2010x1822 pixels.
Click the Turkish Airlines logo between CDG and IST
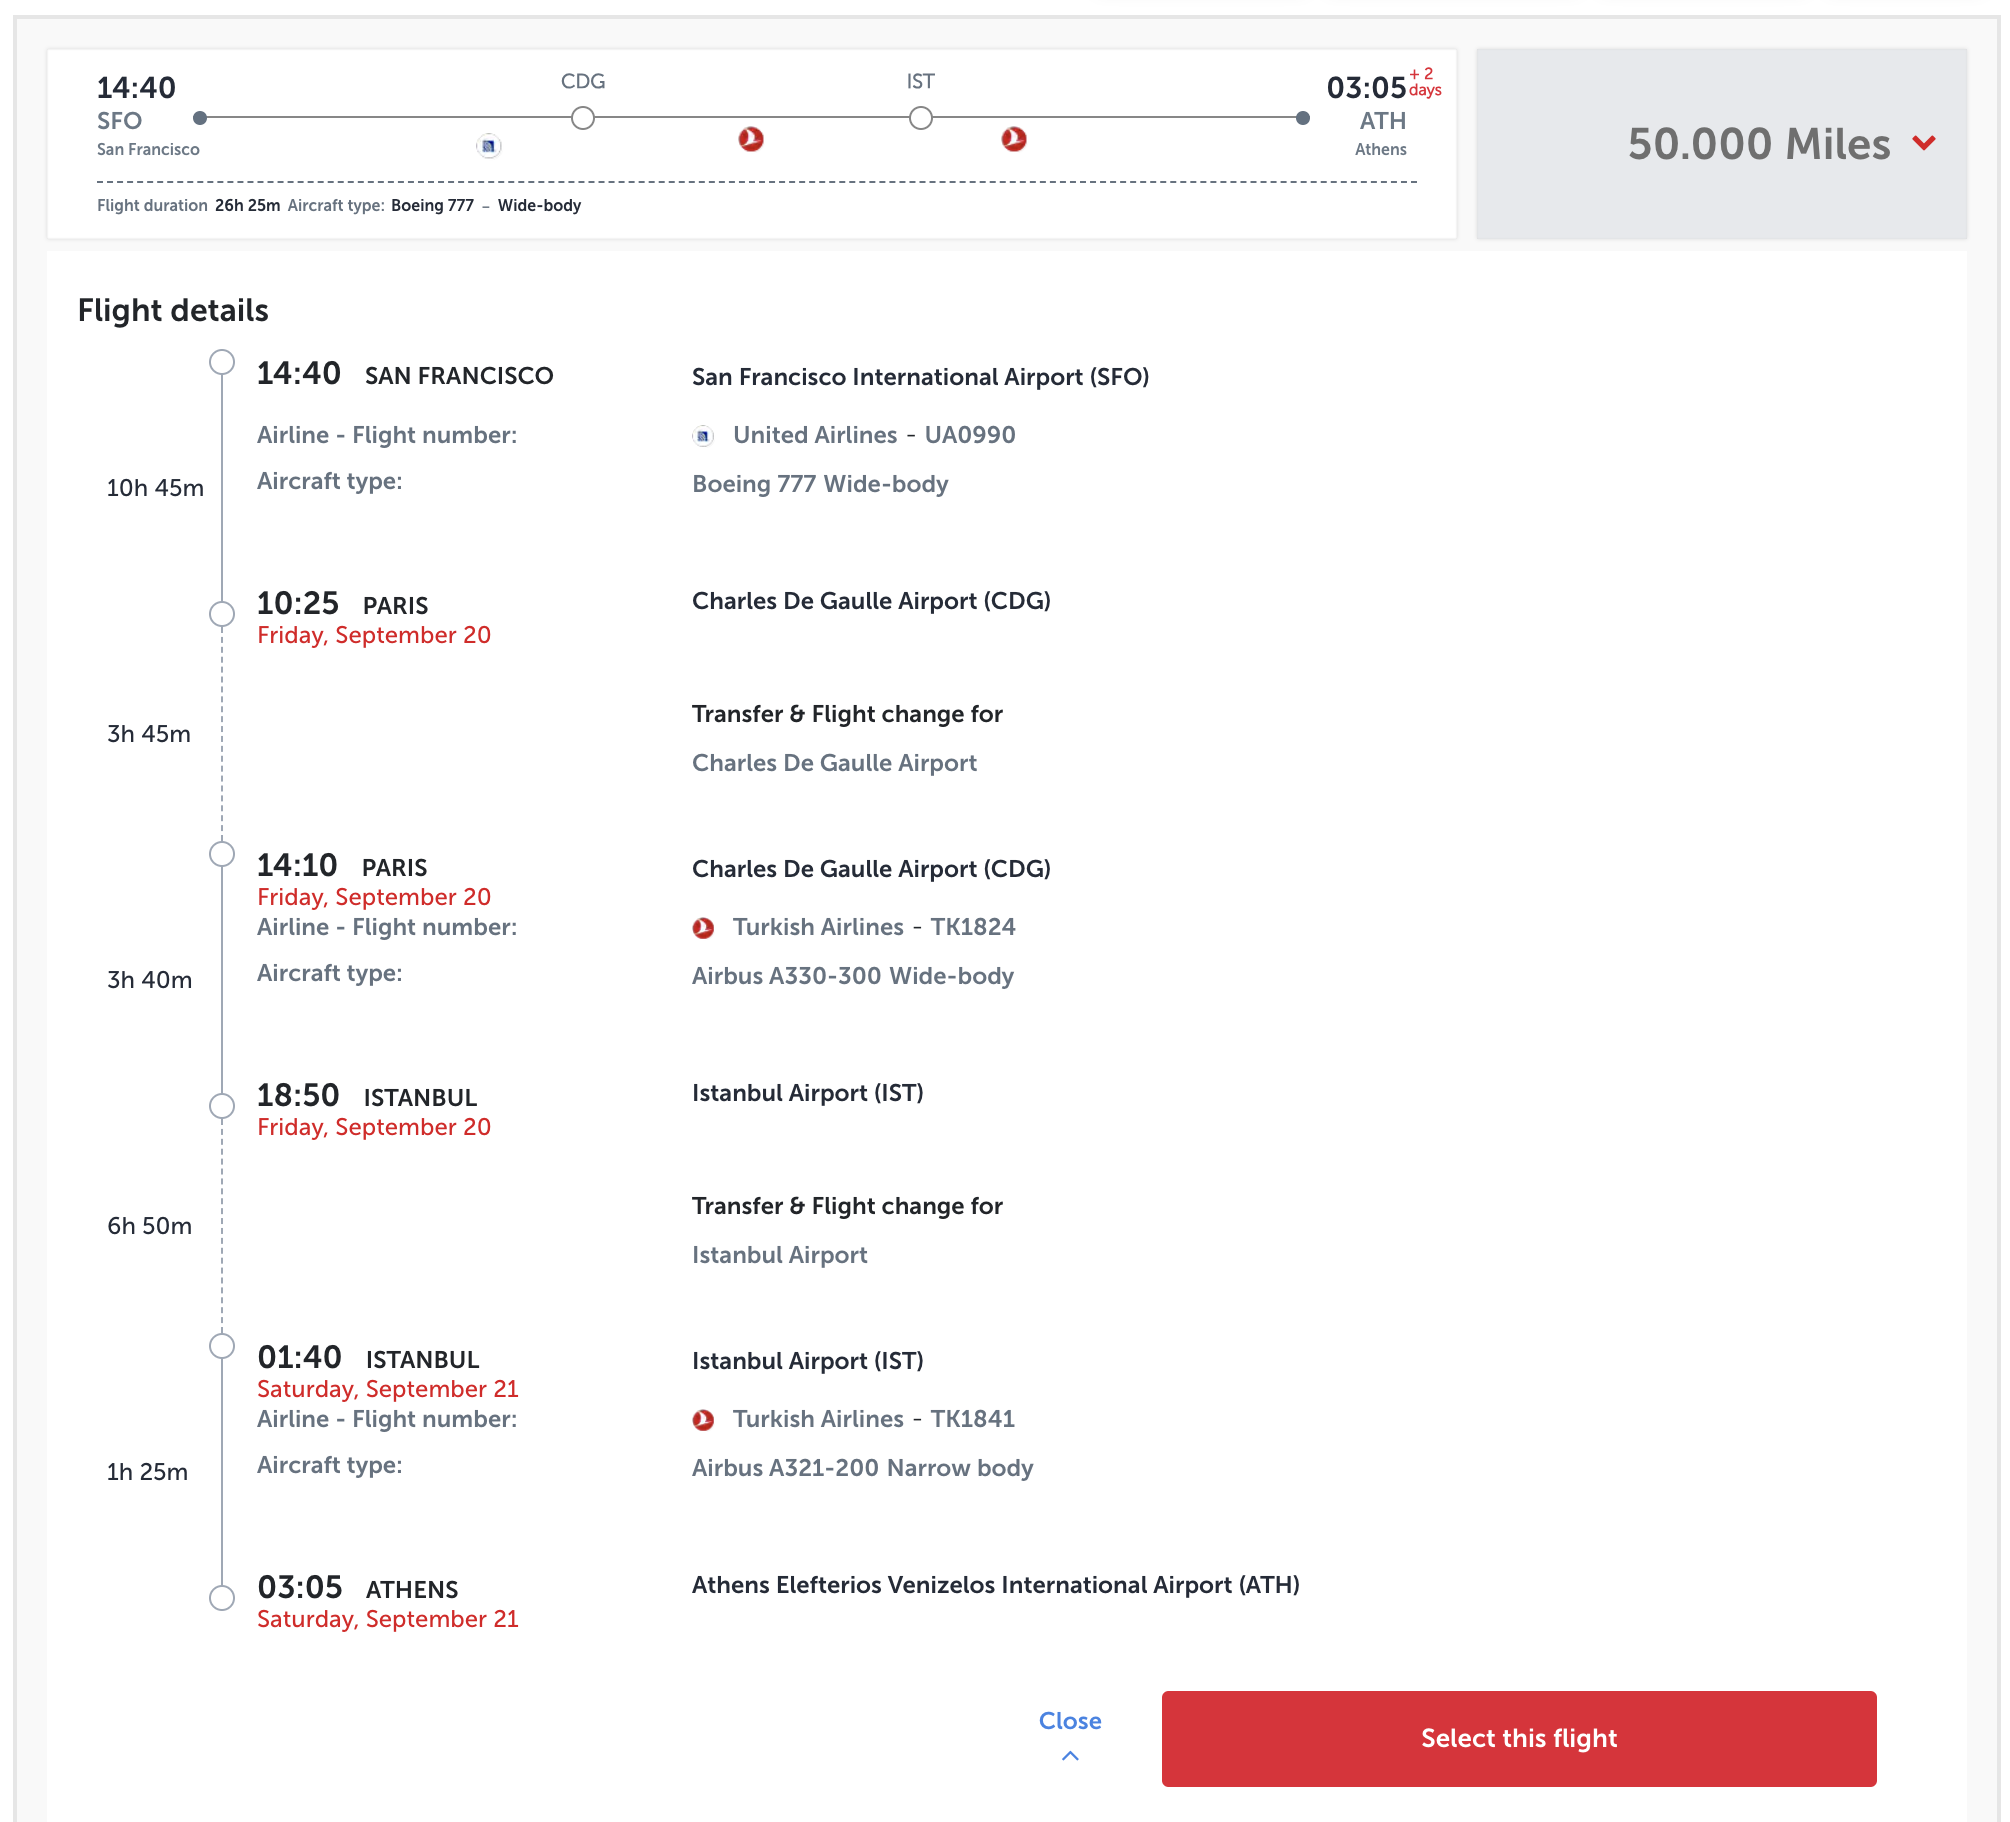(x=751, y=139)
